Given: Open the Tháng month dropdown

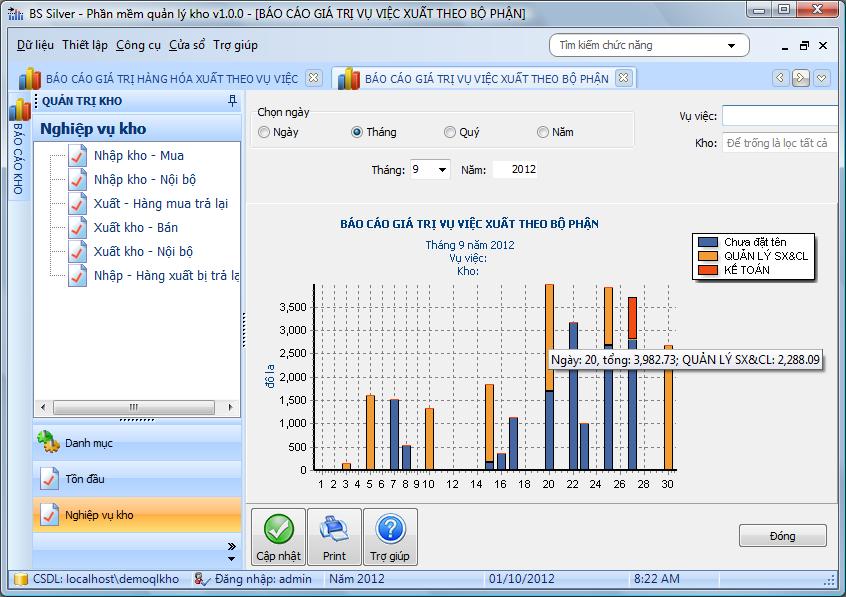Looking at the screenshot, I should click(x=442, y=170).
